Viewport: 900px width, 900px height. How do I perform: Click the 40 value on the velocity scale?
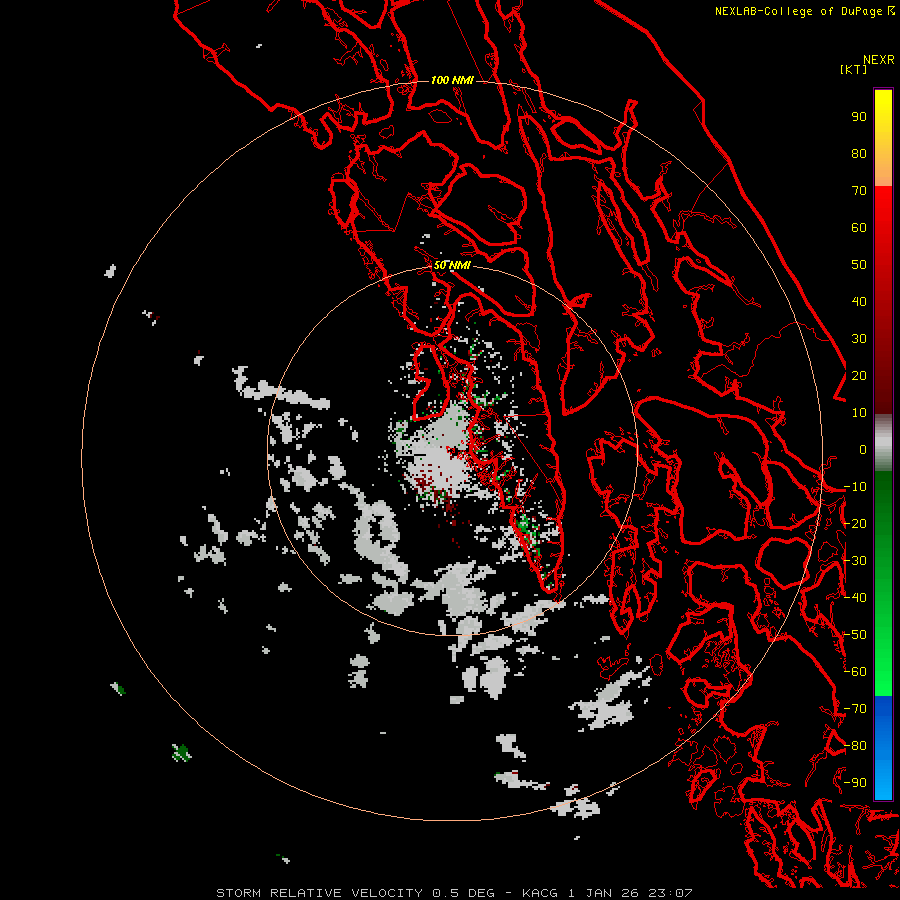point(859,302)
